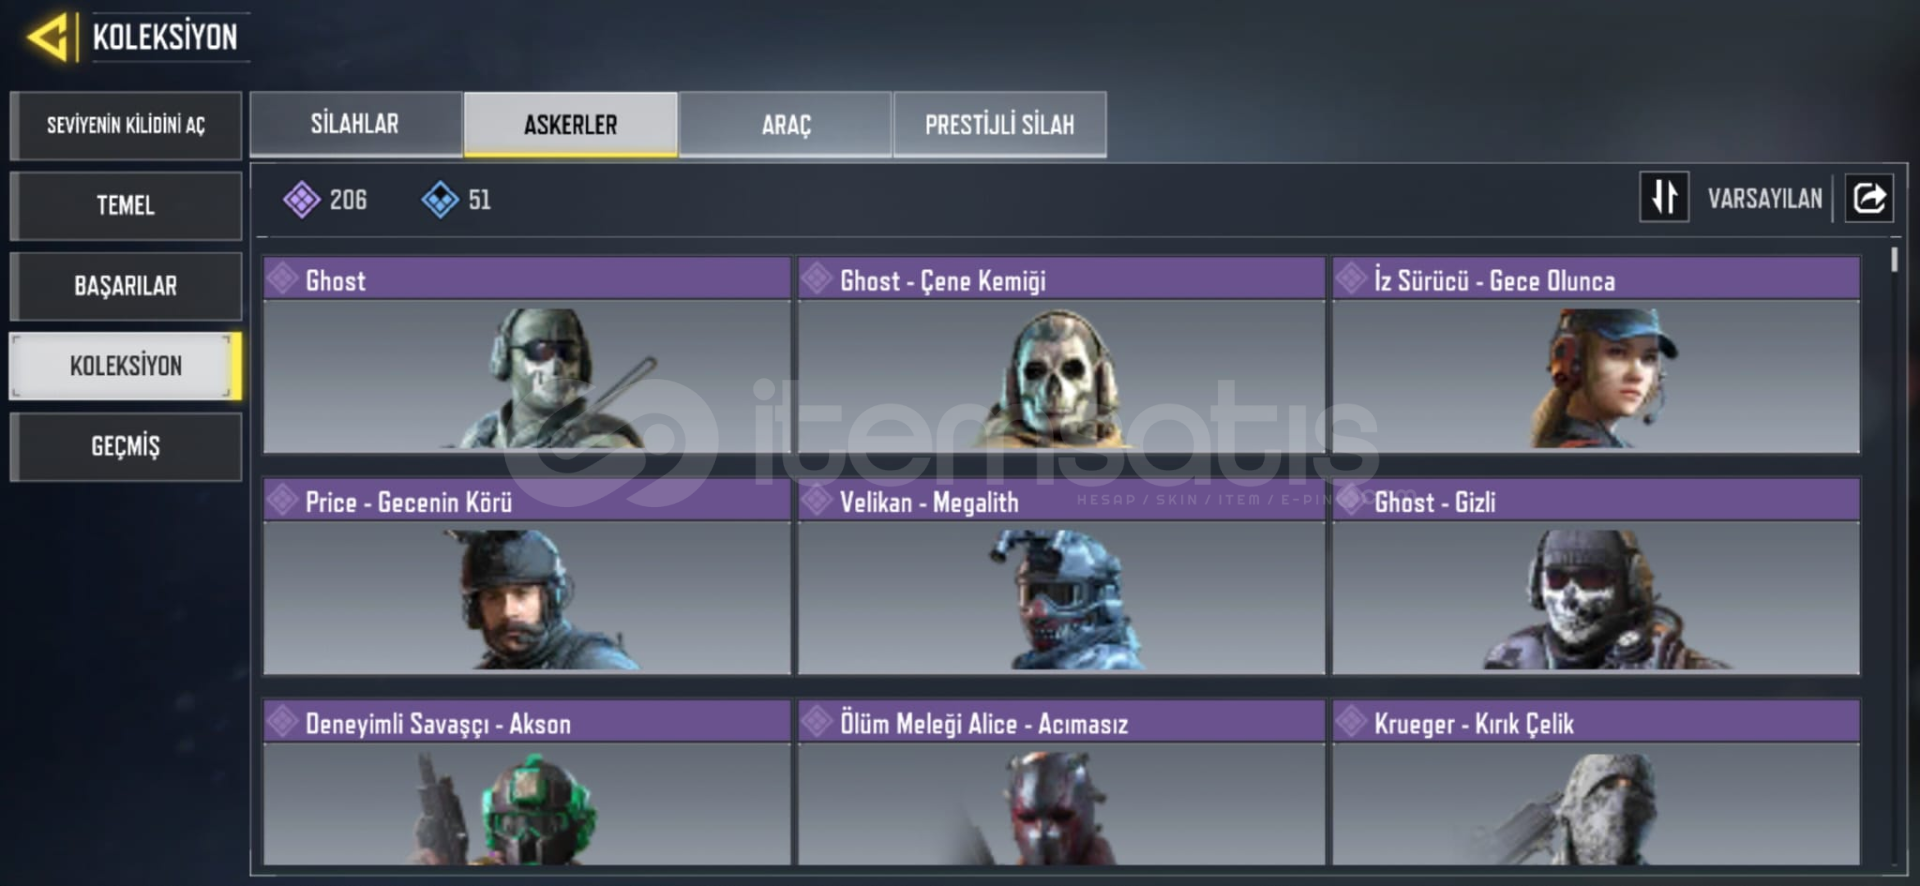
Task: Open the Varsayılan sort dropdown
Action: (x=1764, y=198)
